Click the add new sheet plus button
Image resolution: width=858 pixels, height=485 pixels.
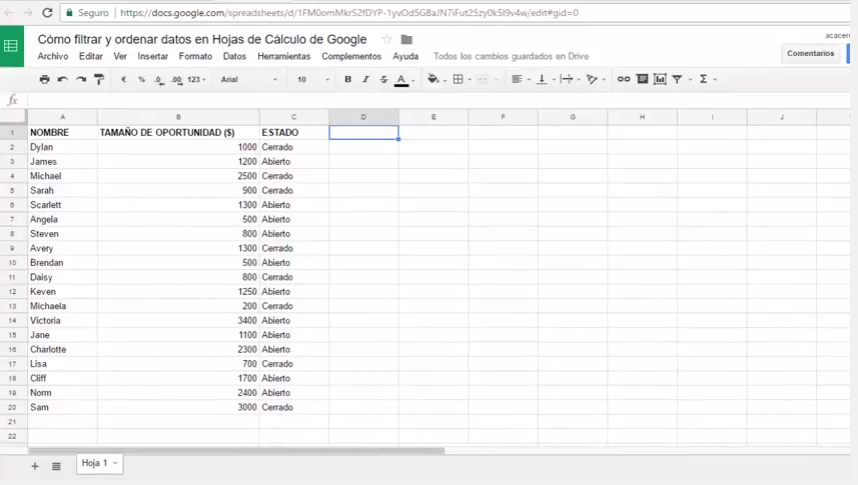(x=35, y=466)
